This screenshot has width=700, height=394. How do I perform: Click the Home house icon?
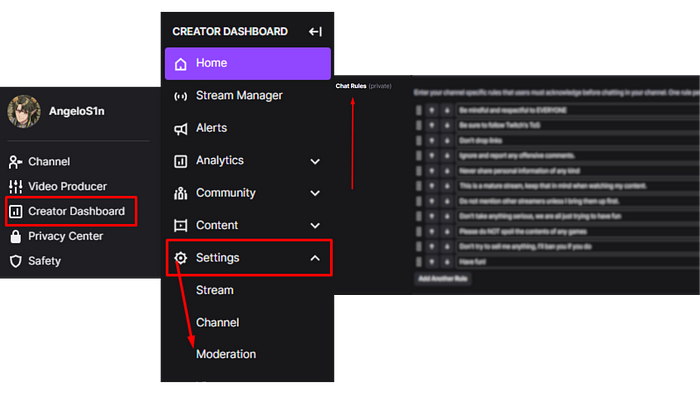180,64
